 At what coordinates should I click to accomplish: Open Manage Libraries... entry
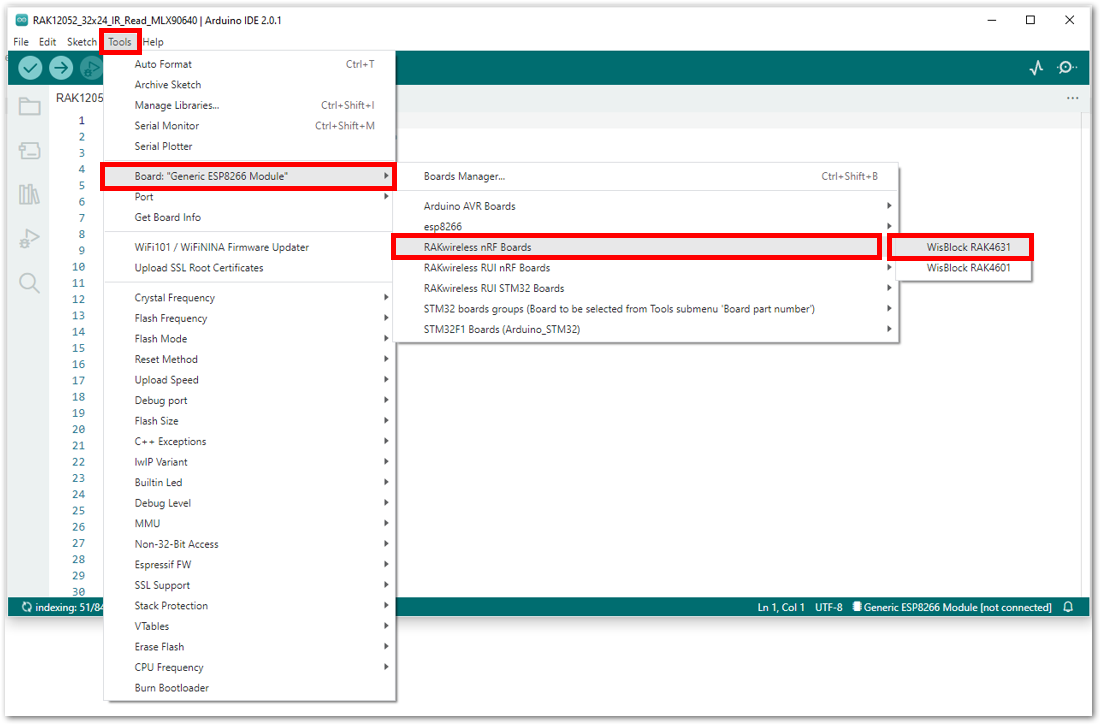click(x=250, y=105)
